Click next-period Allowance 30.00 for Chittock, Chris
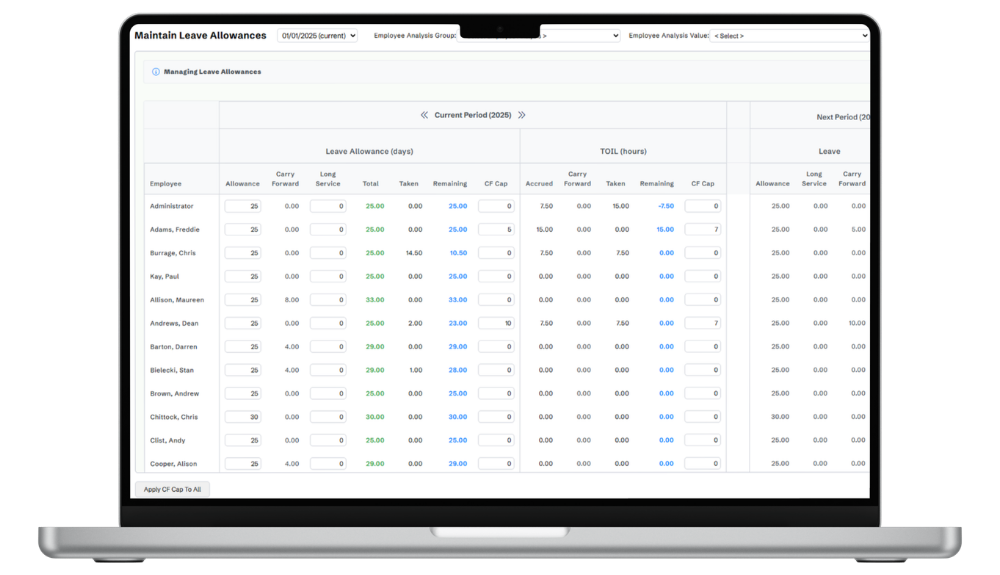This screenshot has width=1000, height=575. [781, 417]
